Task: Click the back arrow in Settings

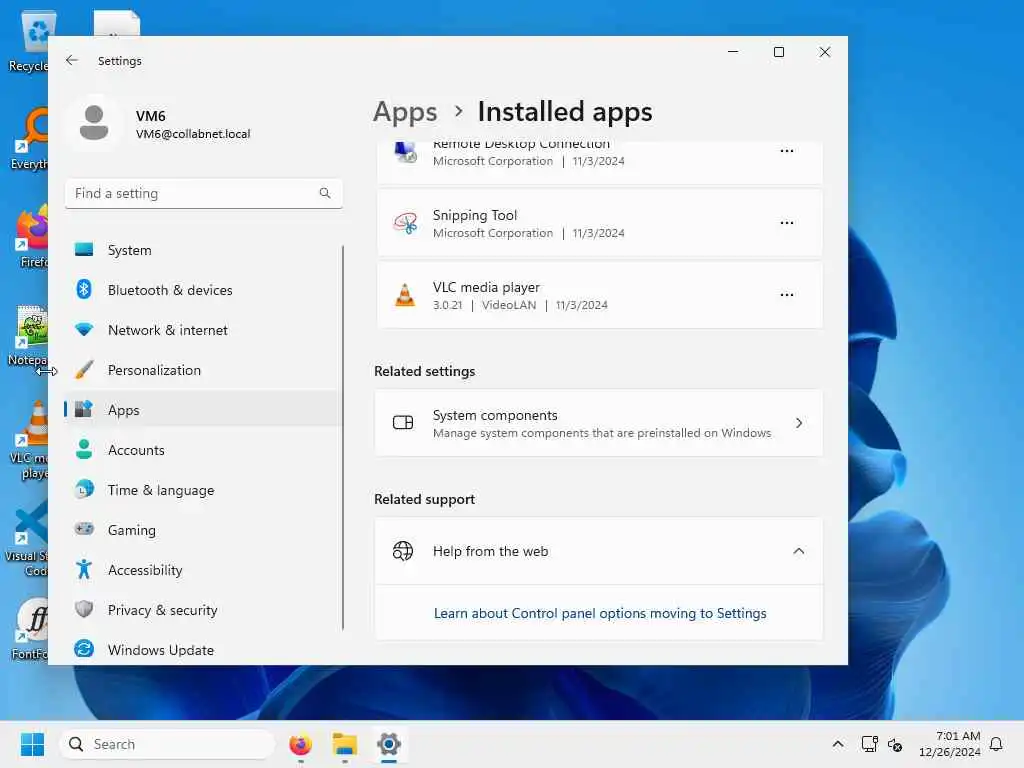Action: point(72,60)
